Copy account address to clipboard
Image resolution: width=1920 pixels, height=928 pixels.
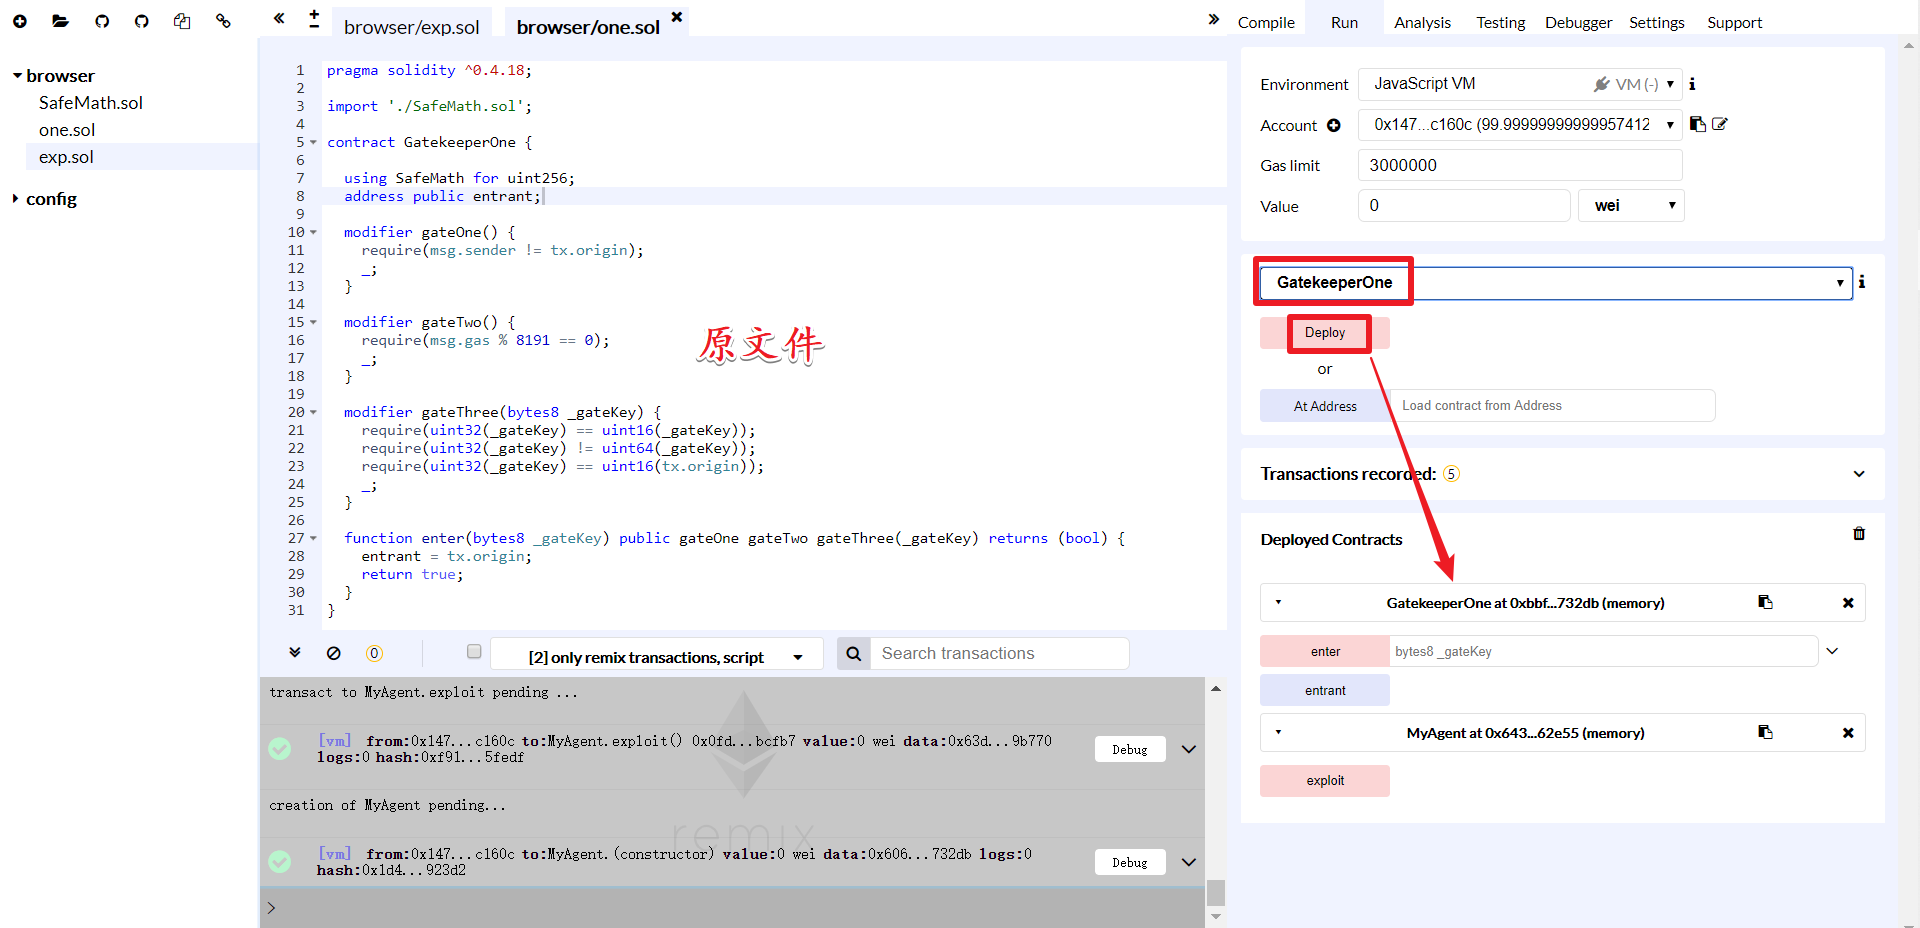pyautogui.click(x=1697, y=124)
